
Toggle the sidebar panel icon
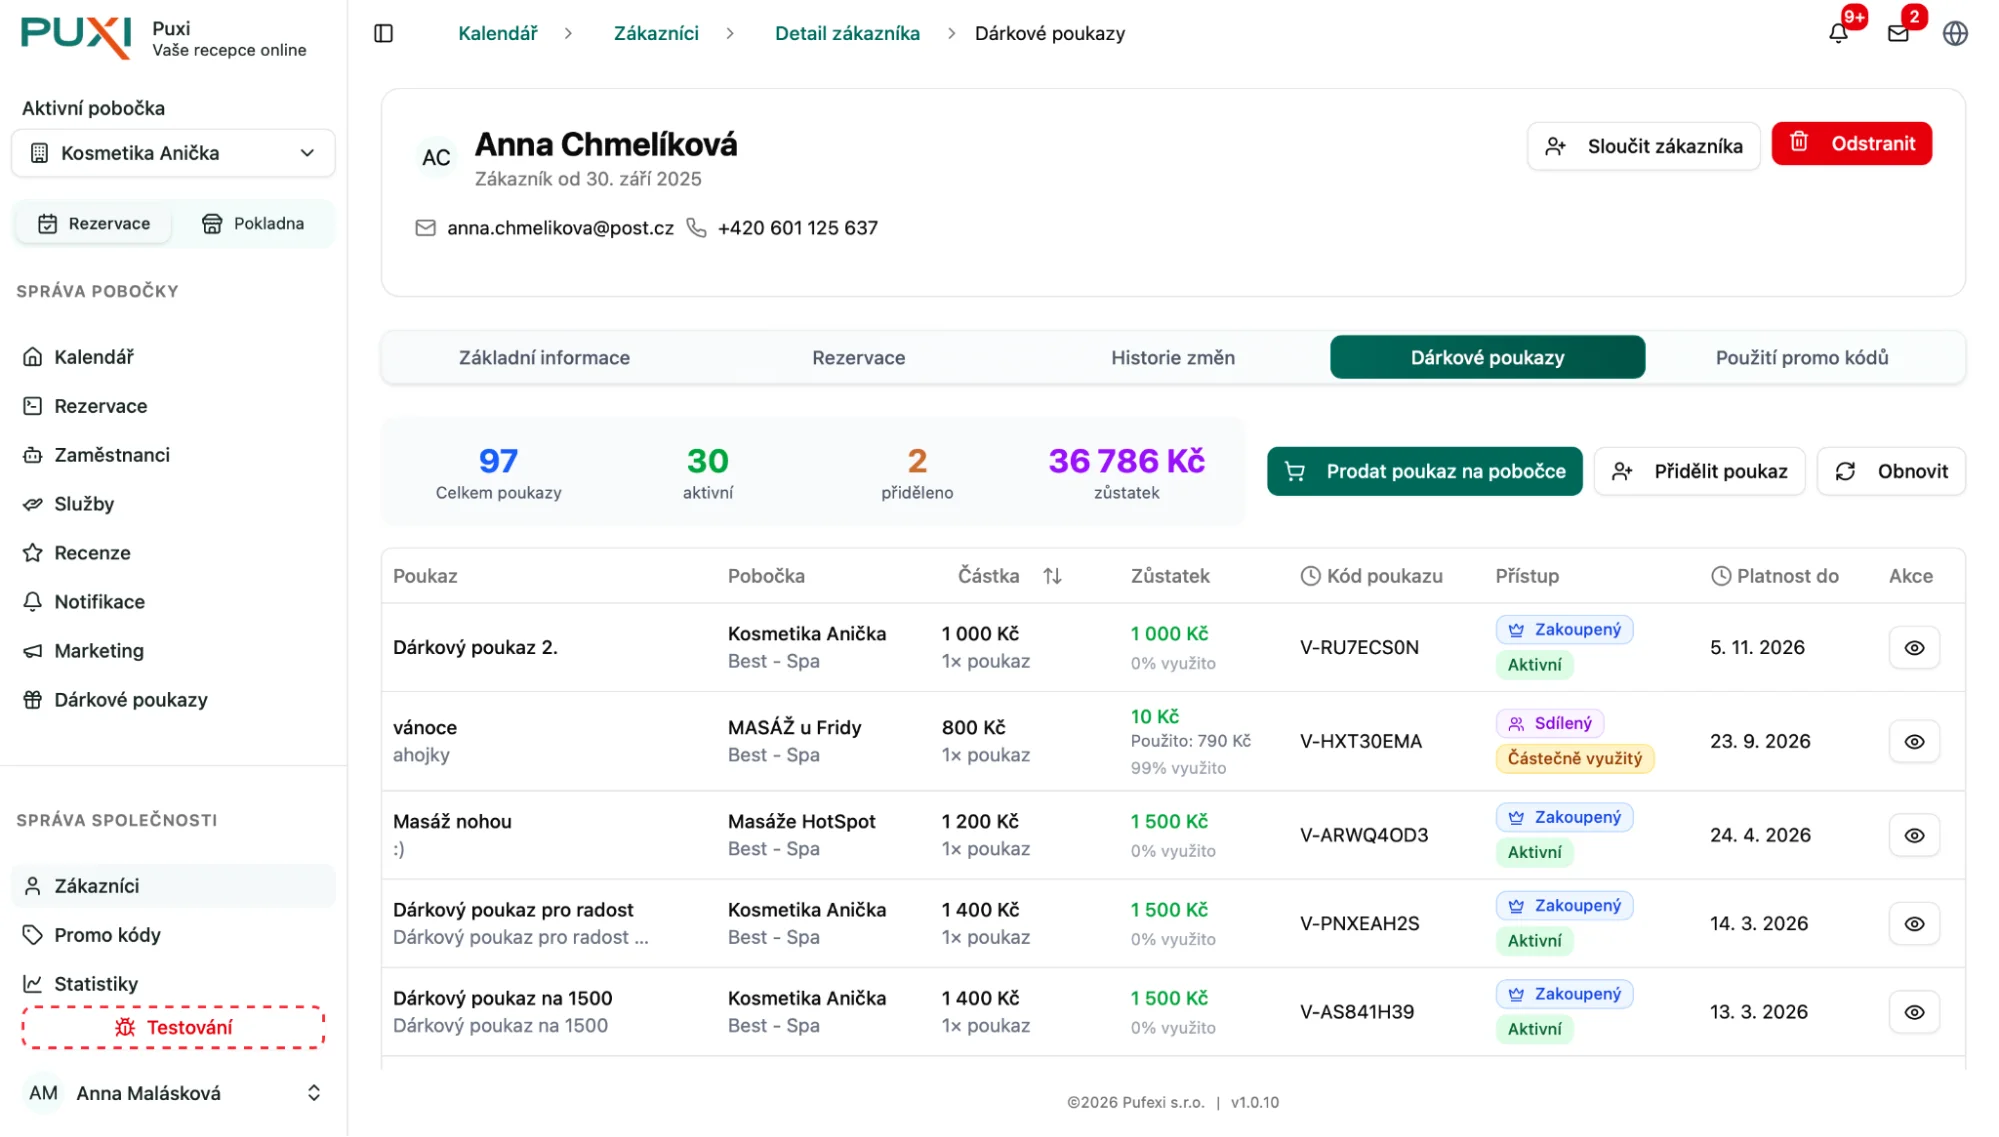(x=384, y=33)
